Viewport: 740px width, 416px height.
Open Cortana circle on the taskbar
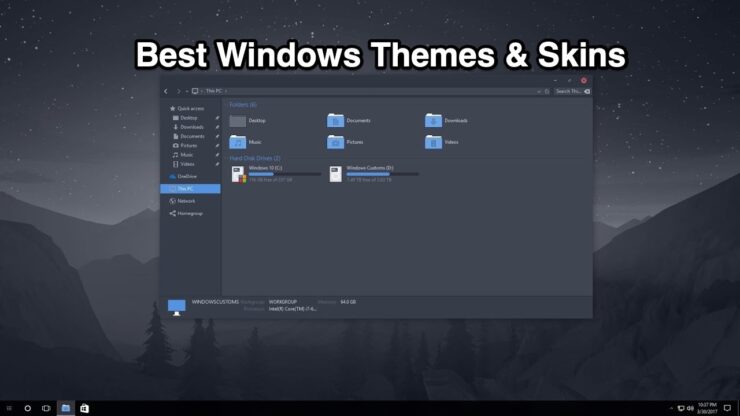pyautogui.click(x=27, y=408)
